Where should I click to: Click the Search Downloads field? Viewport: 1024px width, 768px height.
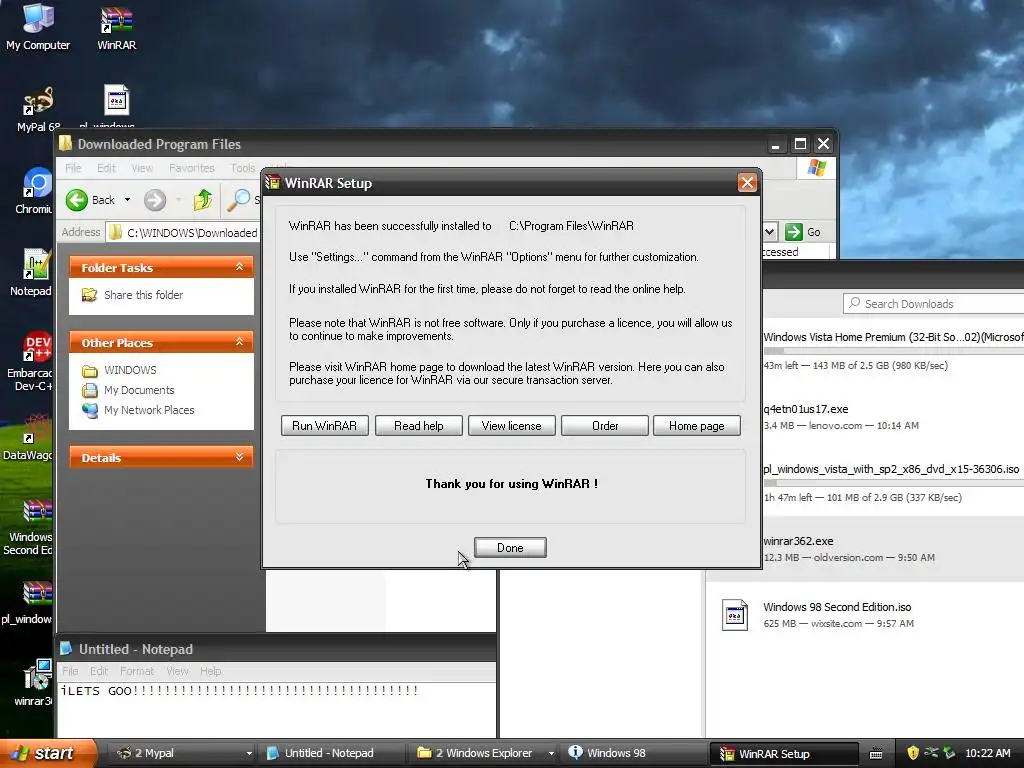934,304
